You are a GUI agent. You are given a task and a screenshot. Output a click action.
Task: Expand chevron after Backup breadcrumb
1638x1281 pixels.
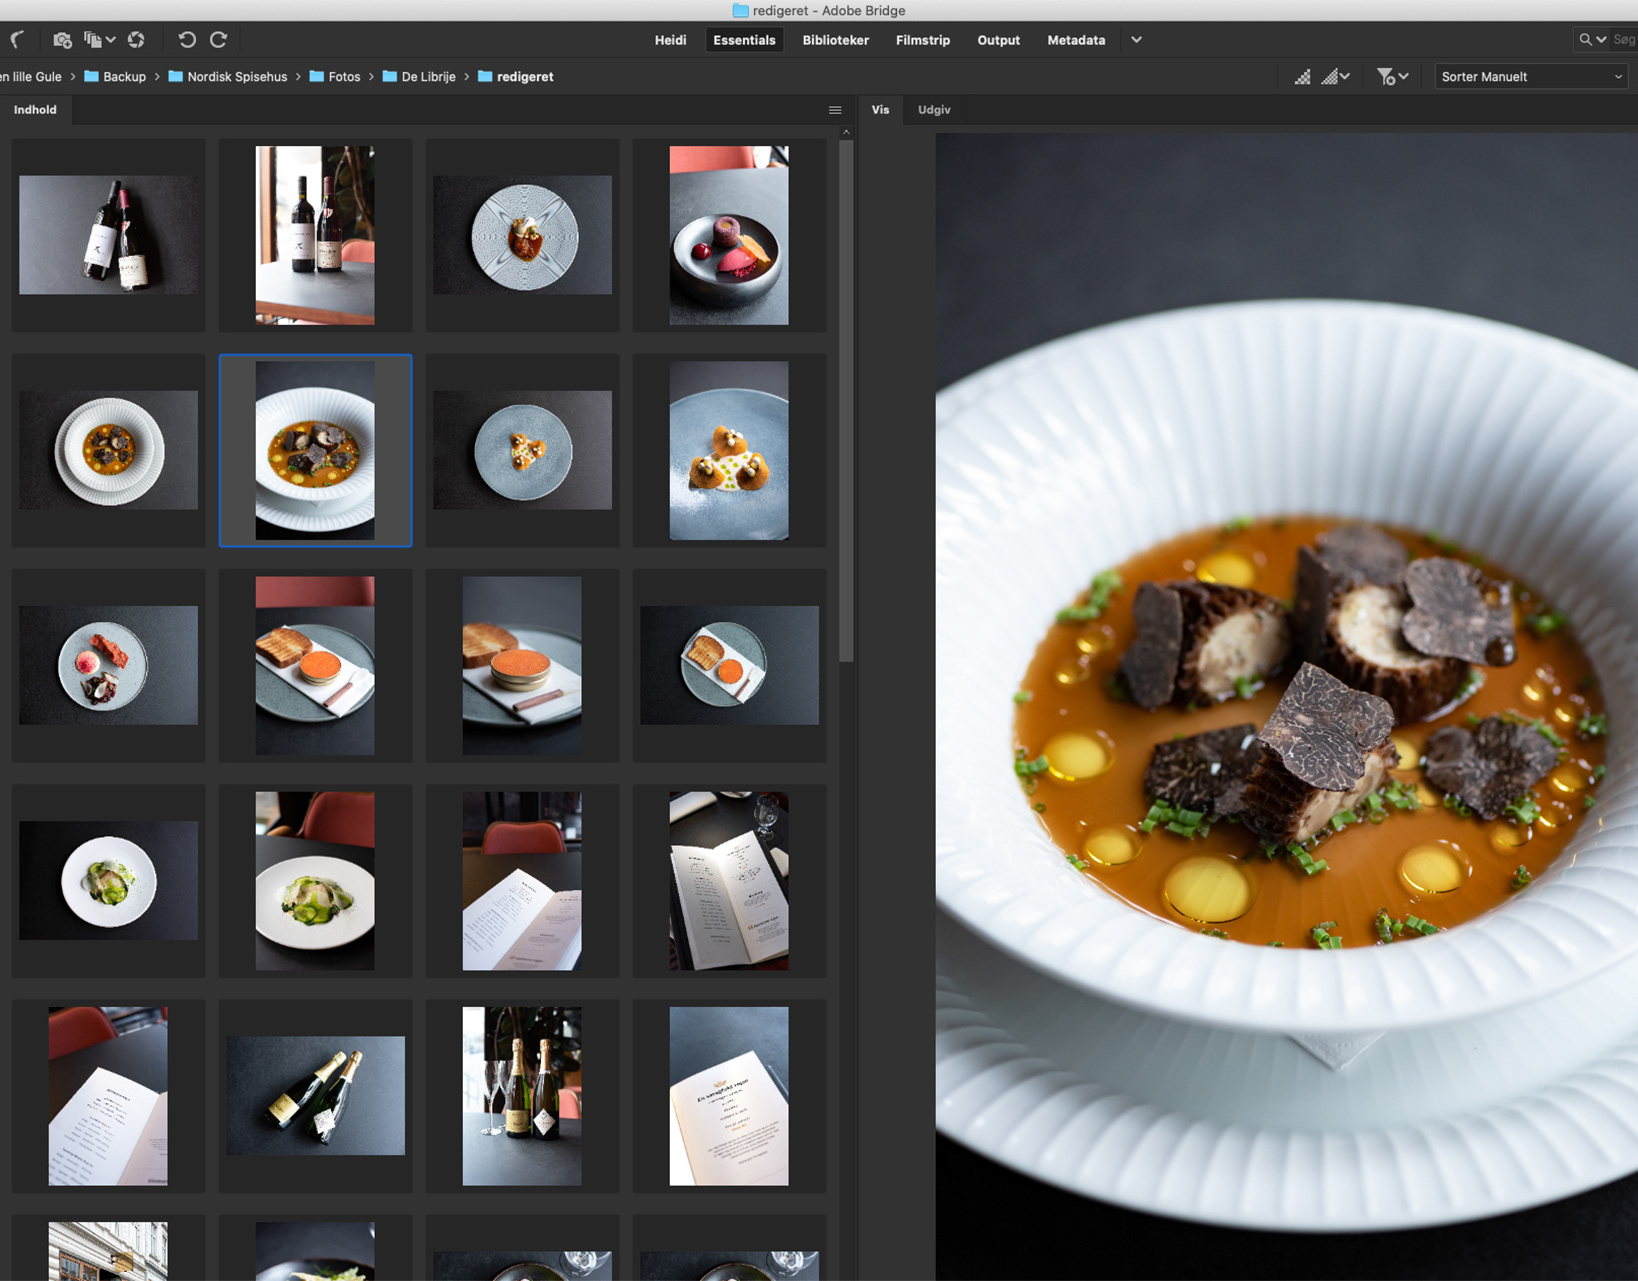tap(157, 77)
